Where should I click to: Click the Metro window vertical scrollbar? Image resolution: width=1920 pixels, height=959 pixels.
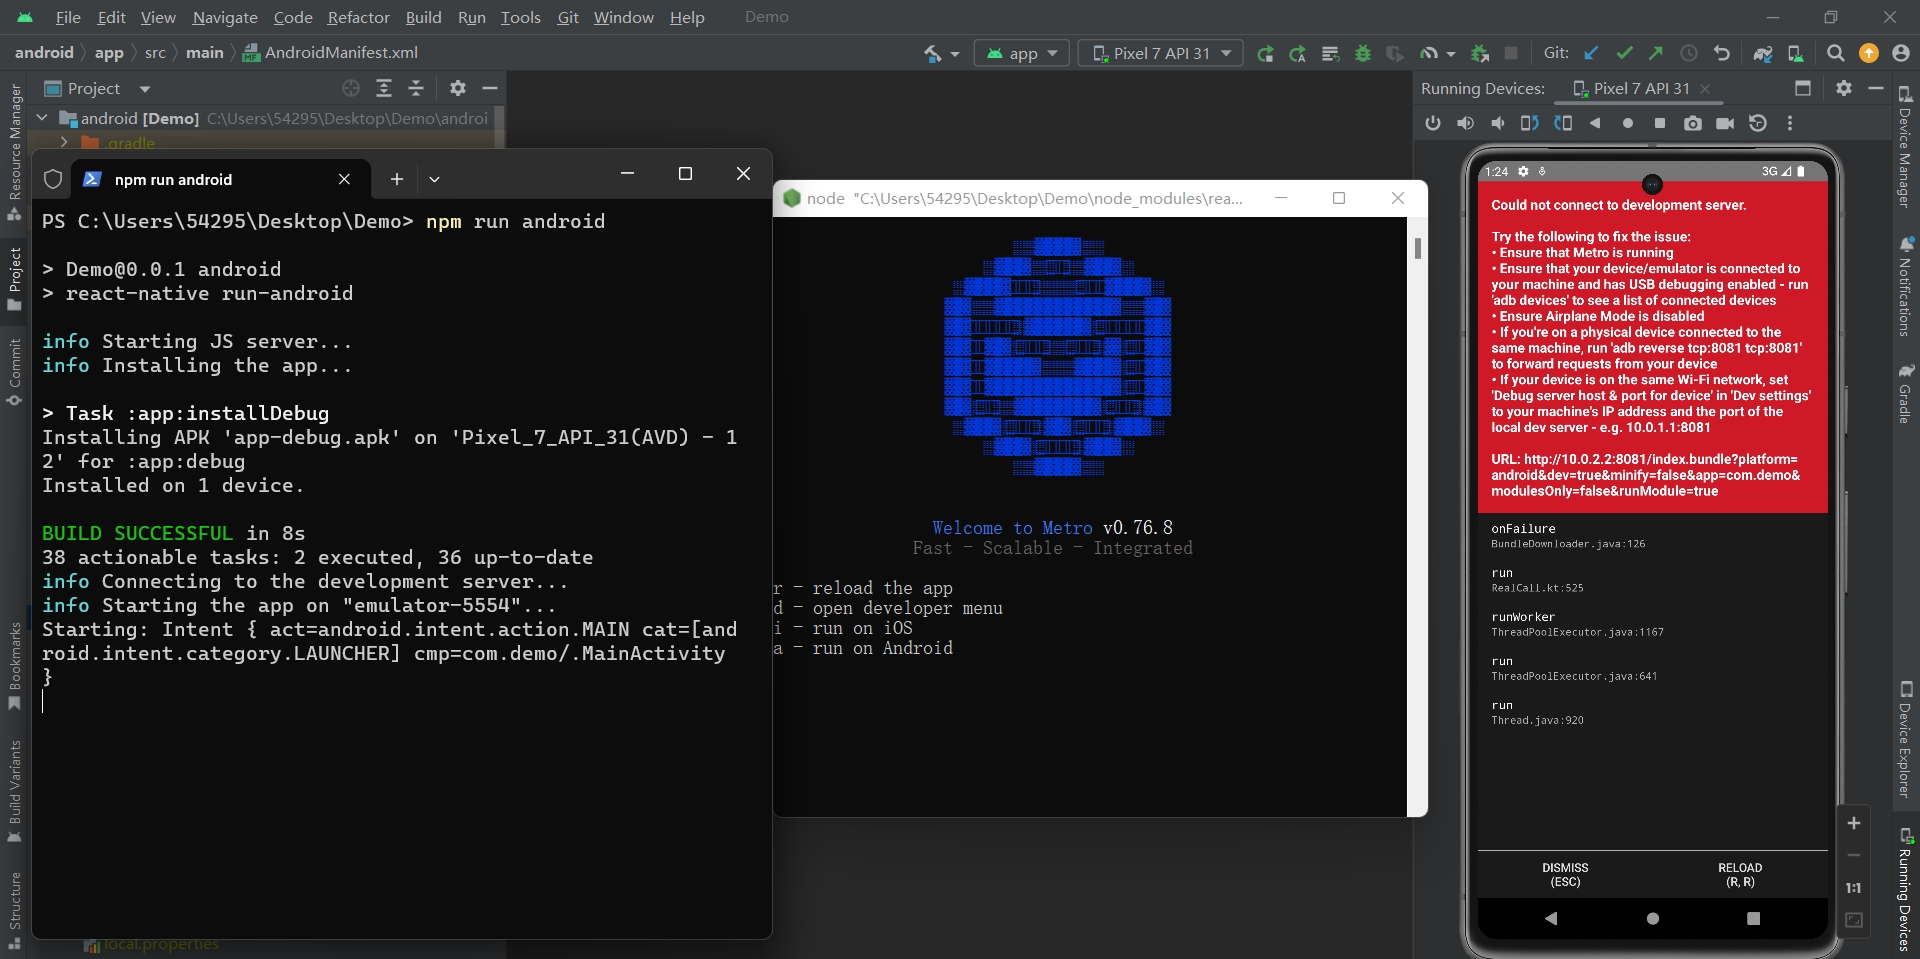pyautogui.click(x=1417, y=248)
